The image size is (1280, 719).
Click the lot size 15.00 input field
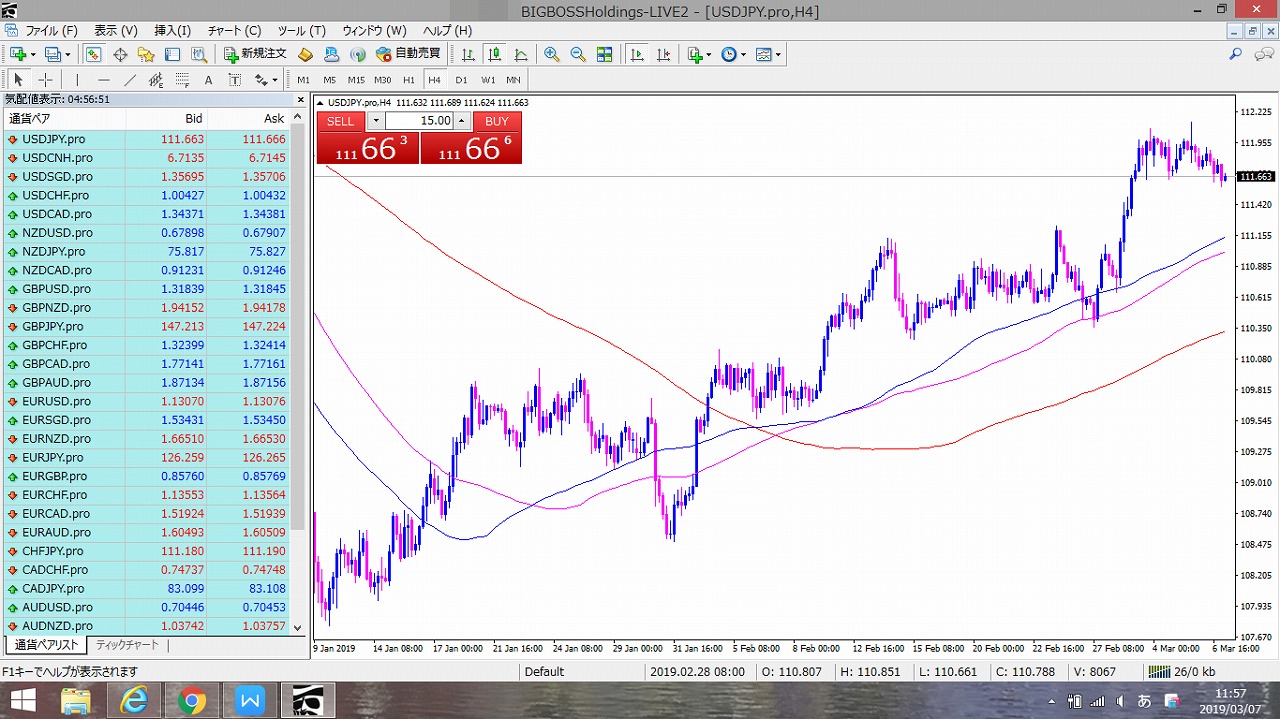pos(419,121)
